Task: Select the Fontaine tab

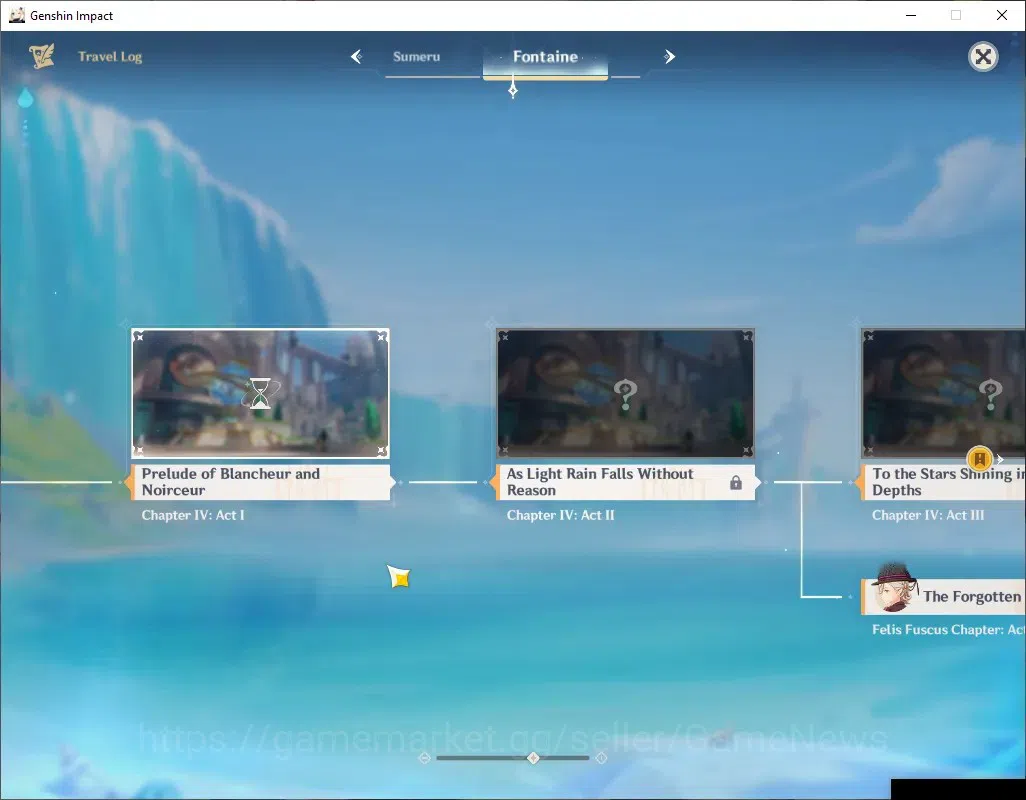Action: pos(545,57)
